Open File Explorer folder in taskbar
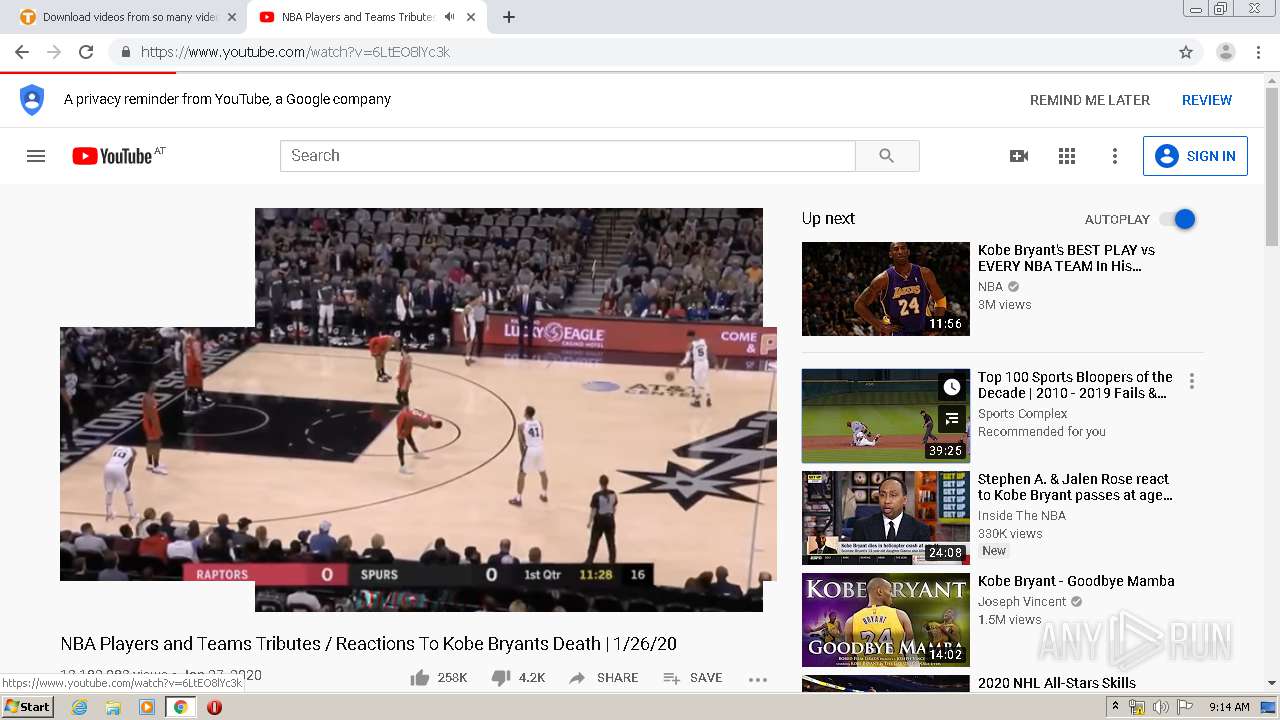Screen dimensions: 1280x720 [x=113, y=707]
